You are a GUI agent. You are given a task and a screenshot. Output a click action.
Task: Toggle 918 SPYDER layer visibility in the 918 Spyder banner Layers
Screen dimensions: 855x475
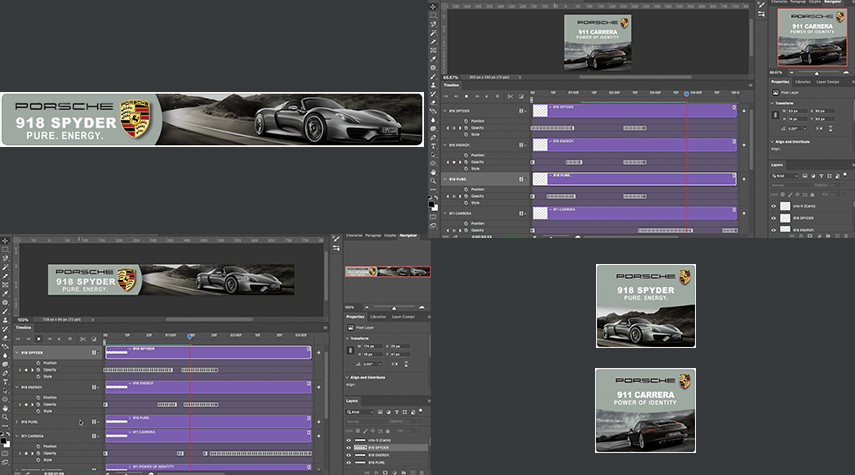click(348, 448)
